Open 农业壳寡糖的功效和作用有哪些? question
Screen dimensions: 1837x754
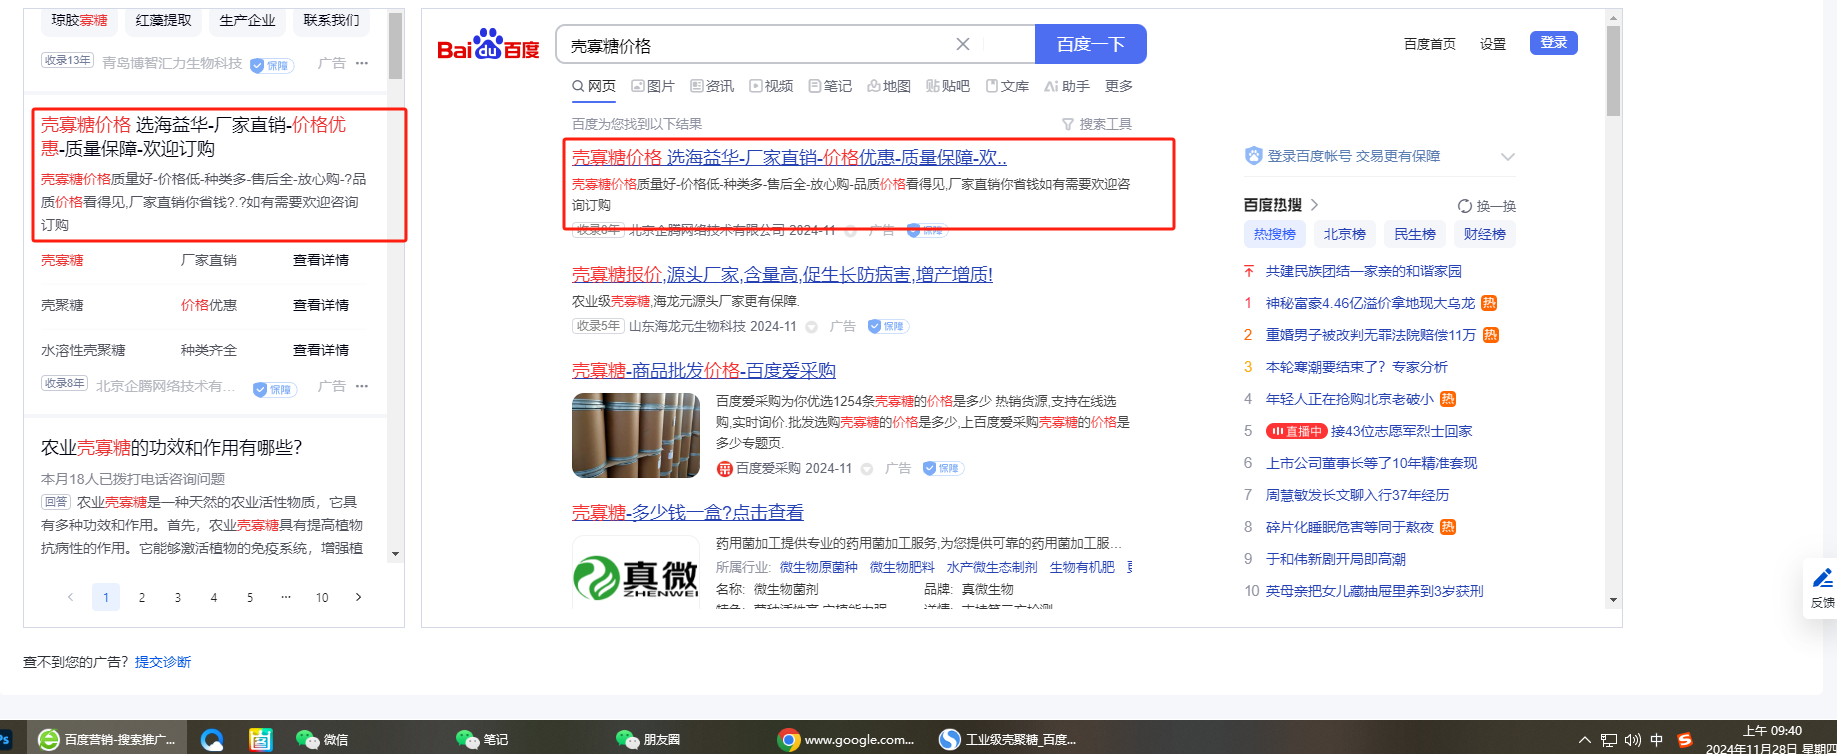[172, 448]
